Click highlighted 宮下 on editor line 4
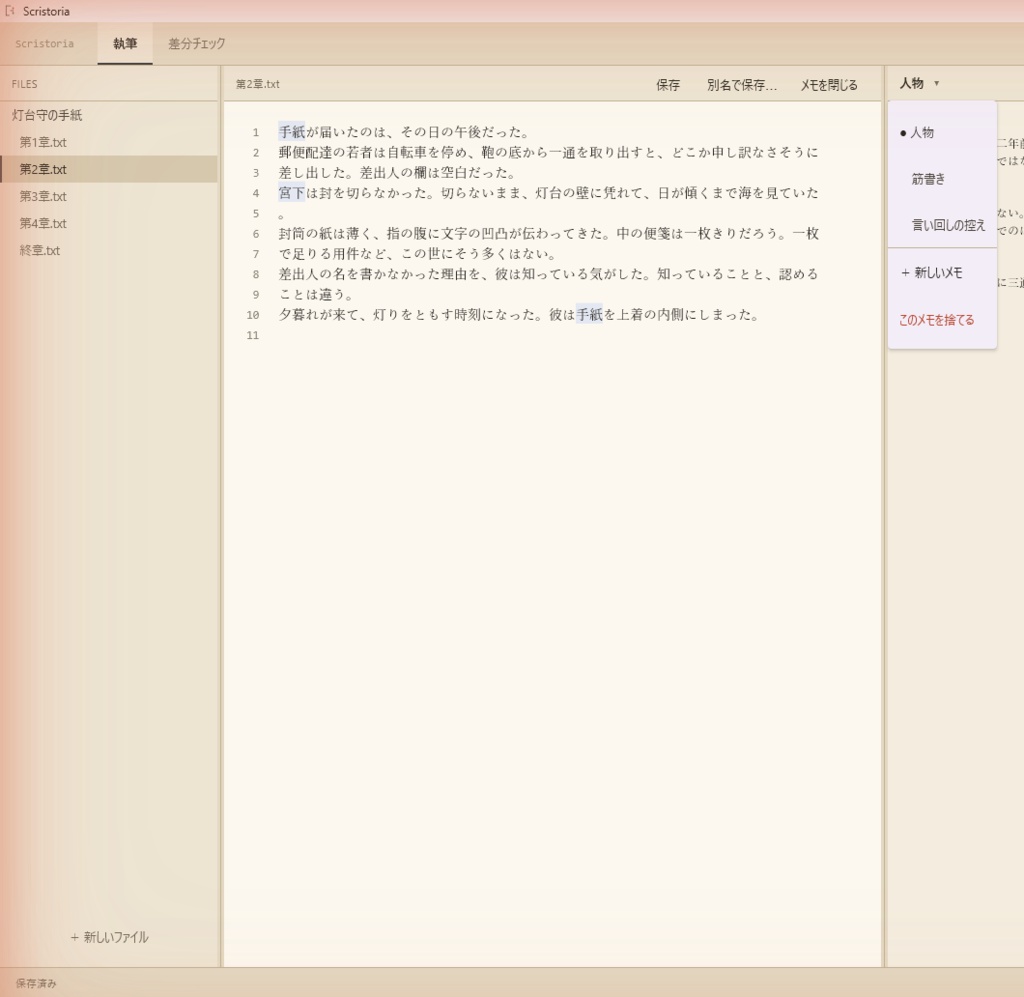The height and width of the screenshot is (997, 1024). (292, 193)
